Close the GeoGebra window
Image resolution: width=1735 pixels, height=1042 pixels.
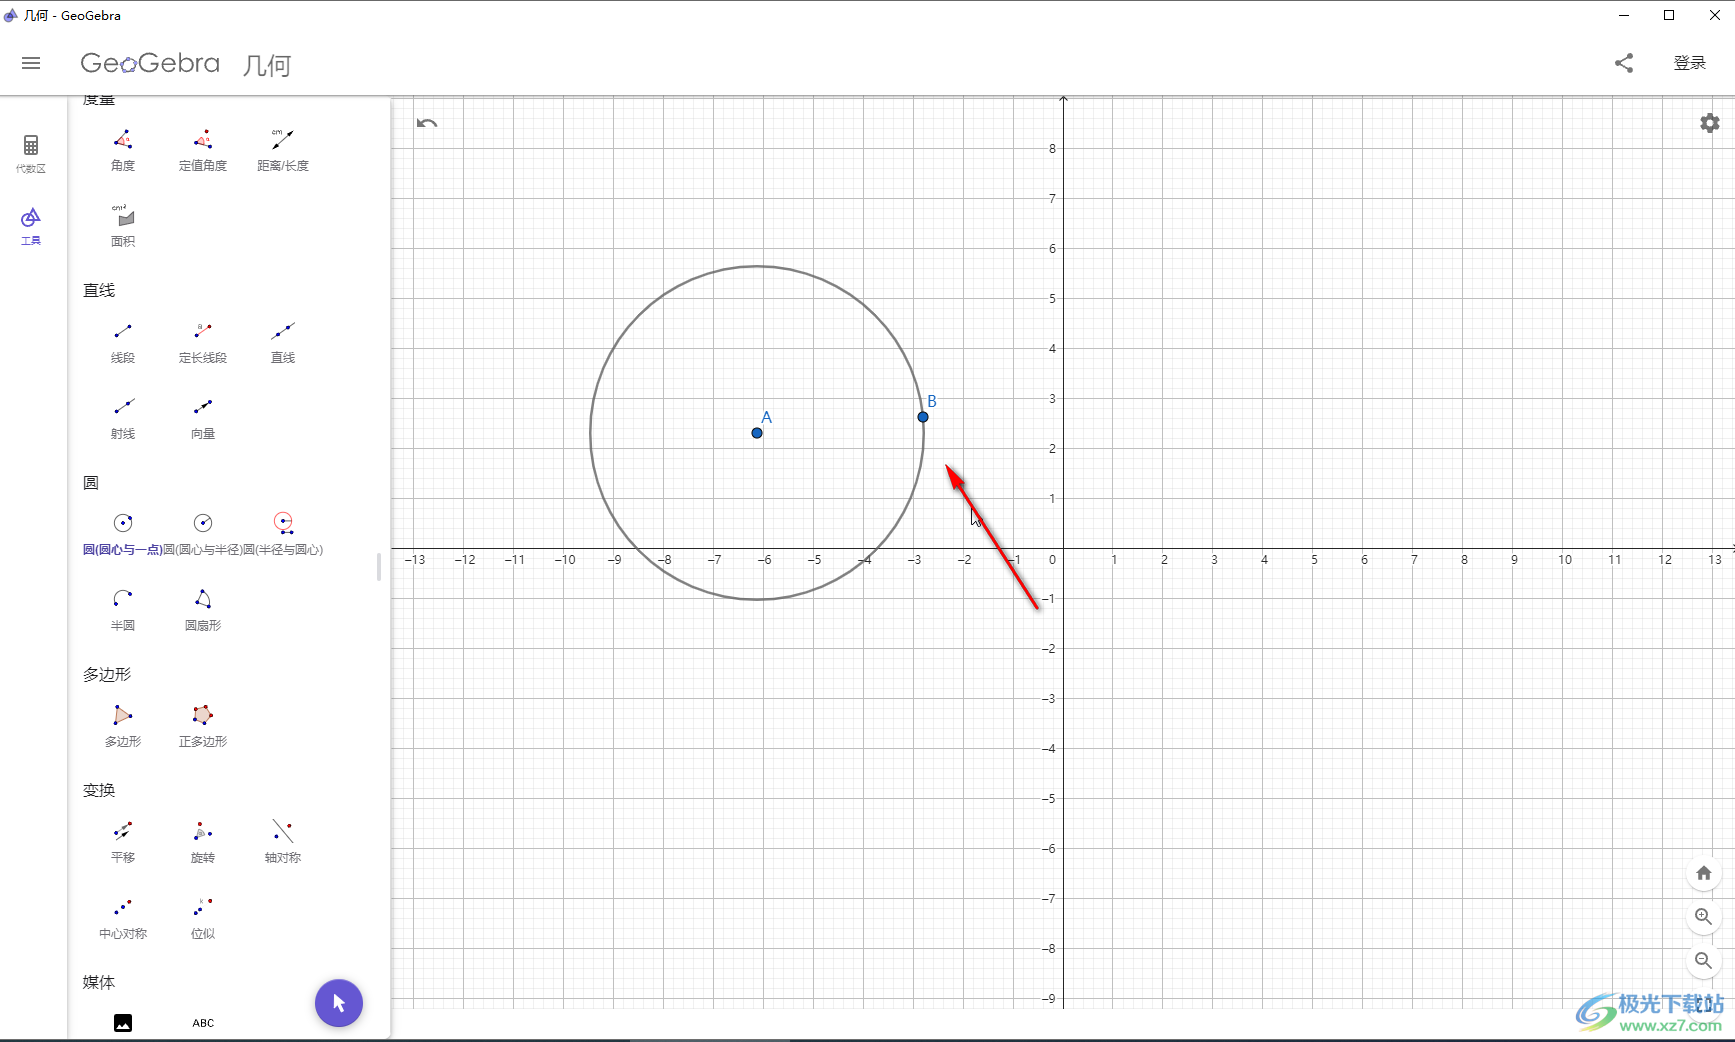pos(1714,15)
